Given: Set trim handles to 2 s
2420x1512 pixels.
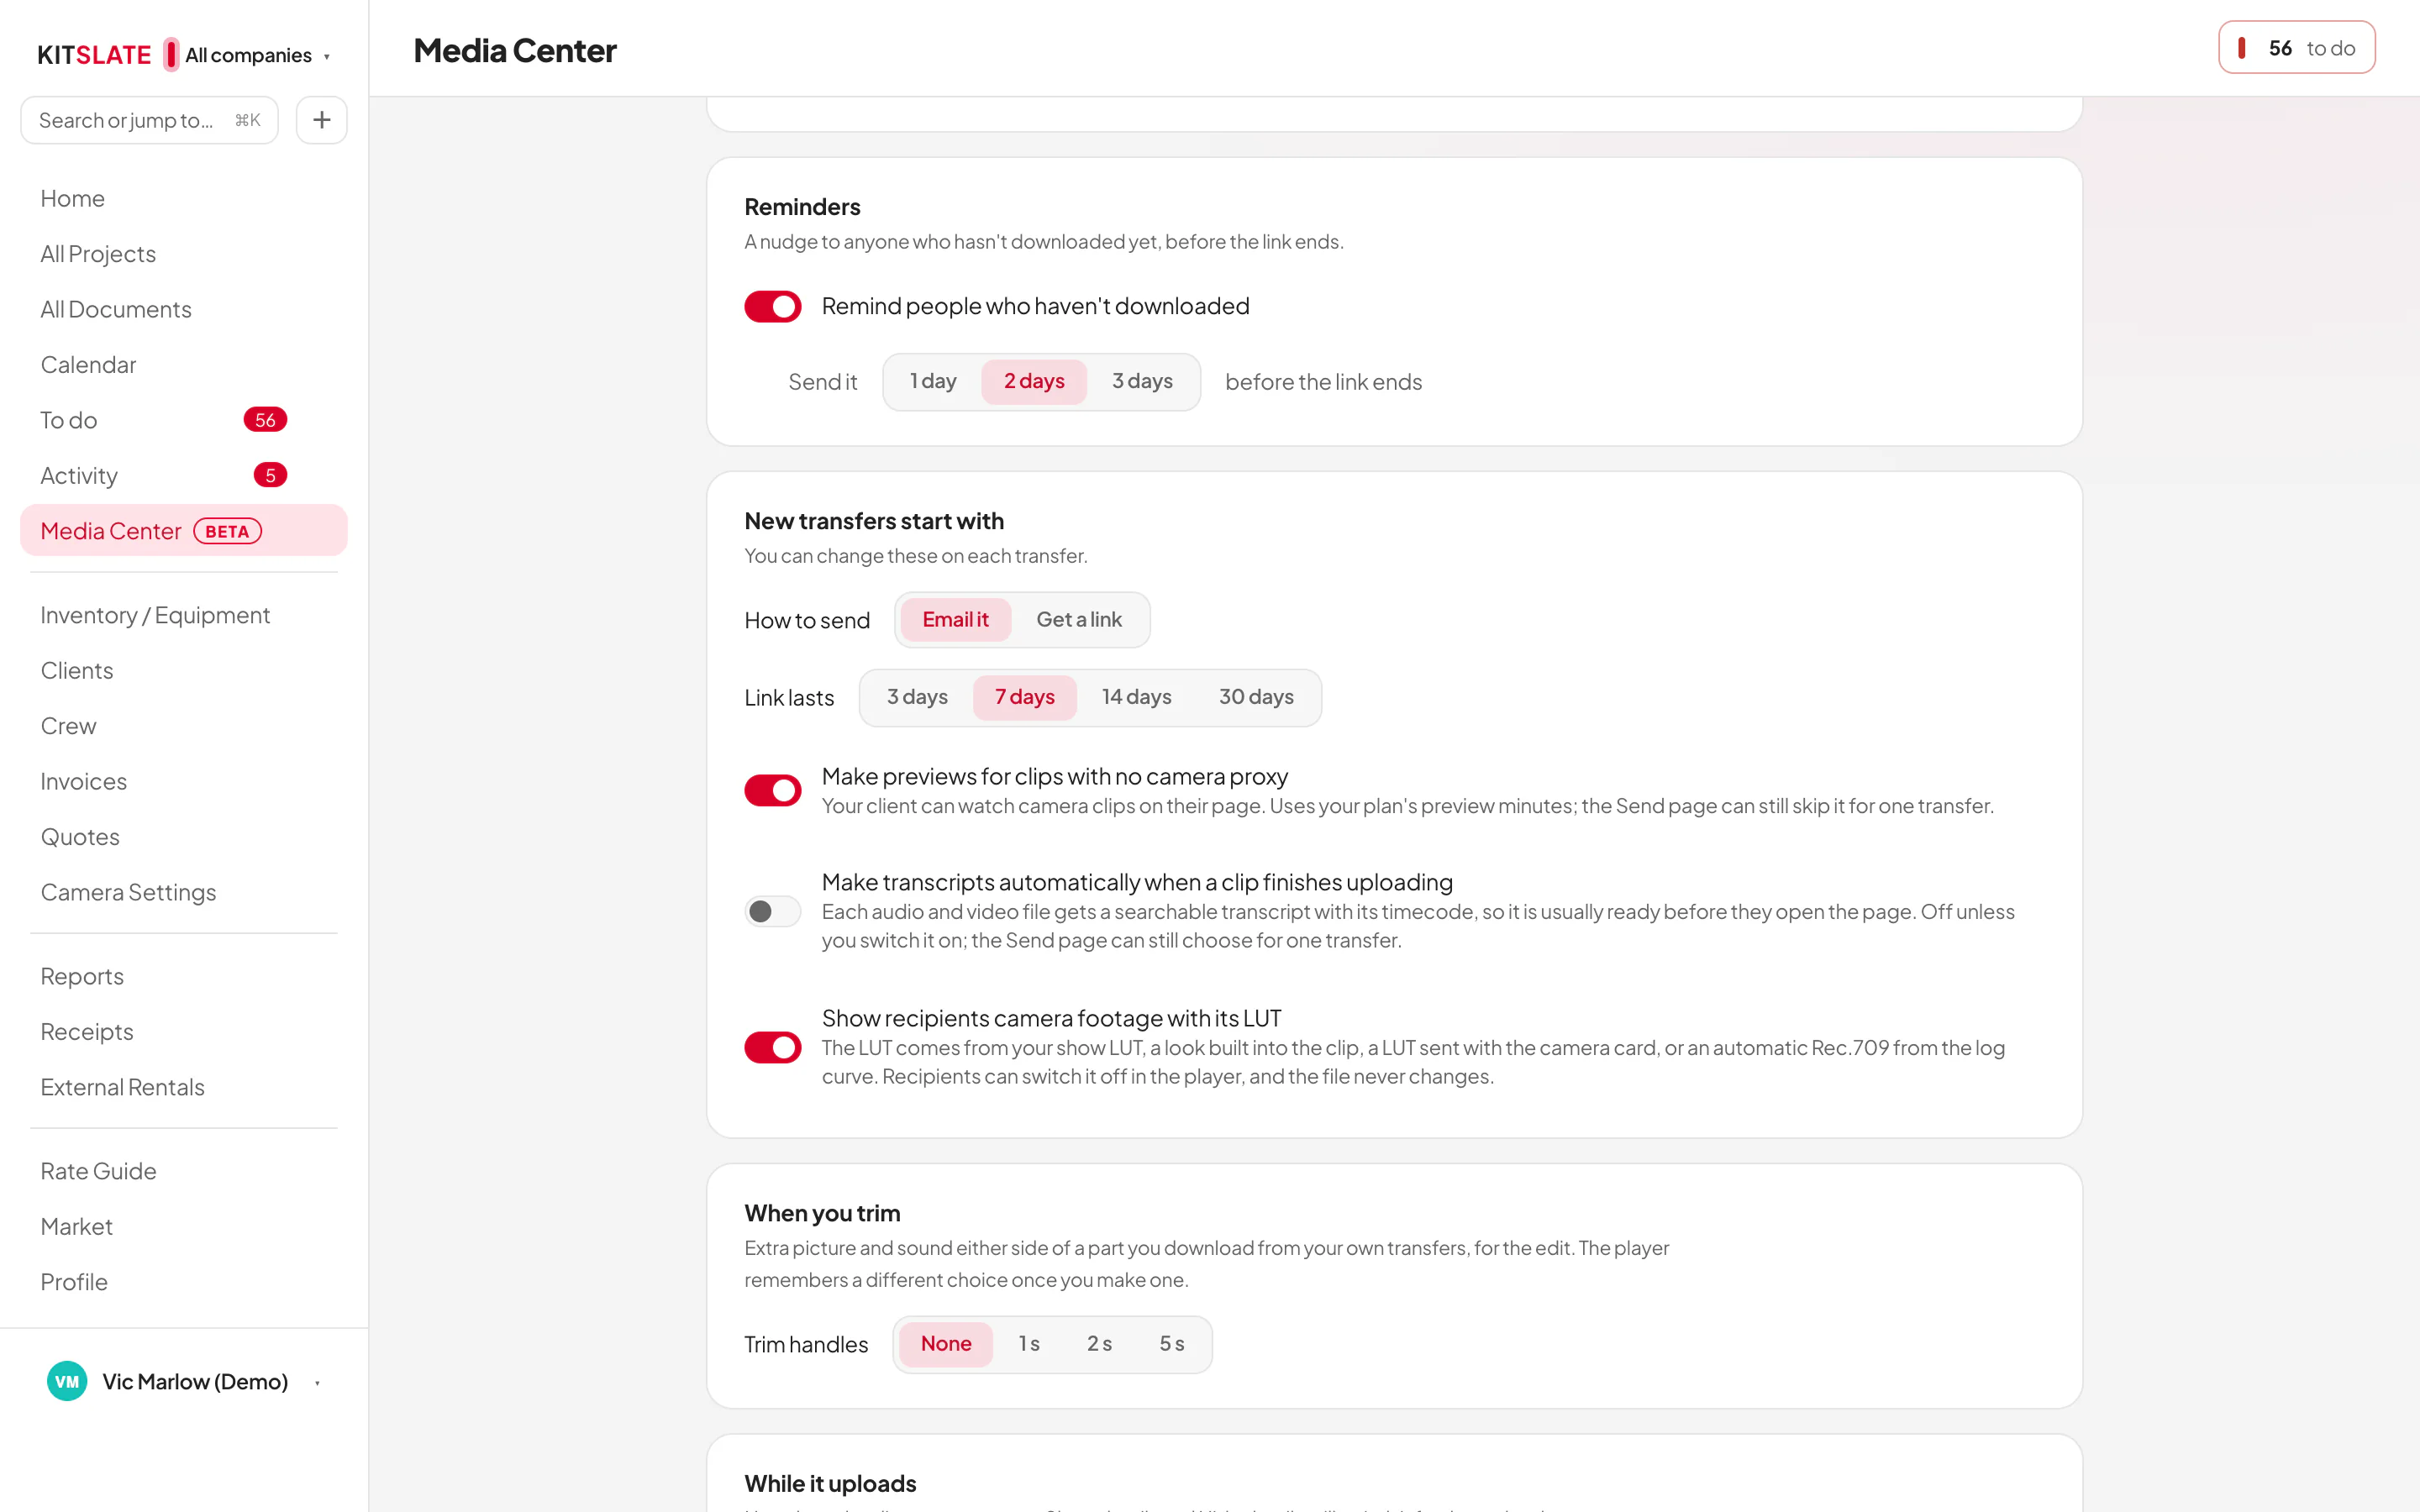Looking at the screenshot, I should point(1099,1344).
